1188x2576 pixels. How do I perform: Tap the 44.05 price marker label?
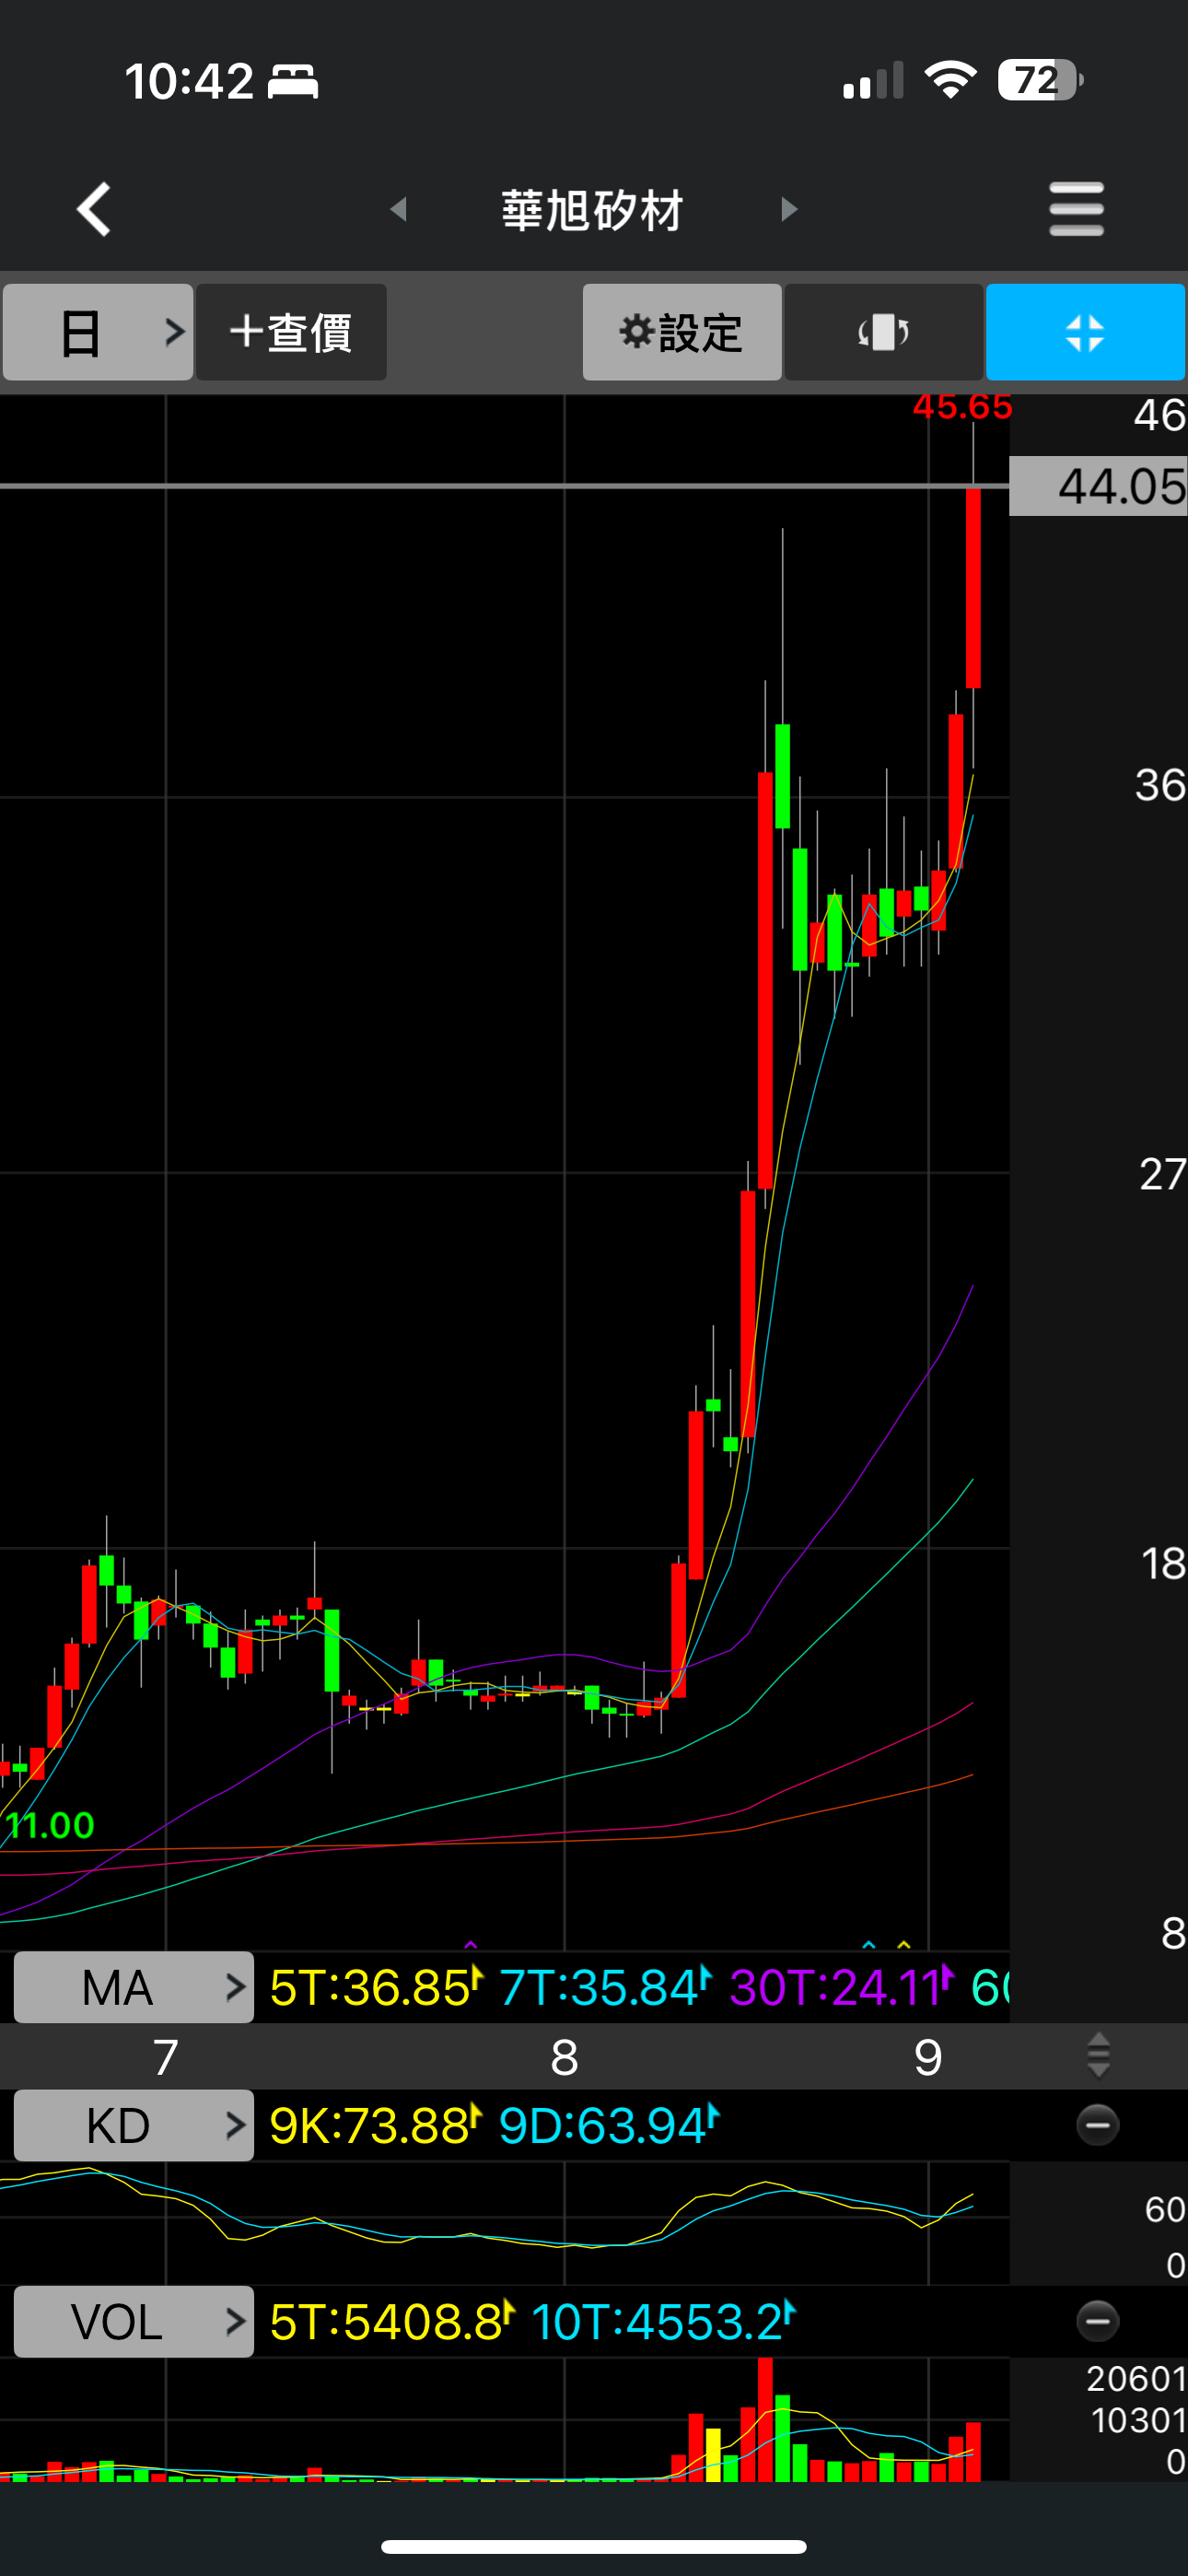(1098, 486)
